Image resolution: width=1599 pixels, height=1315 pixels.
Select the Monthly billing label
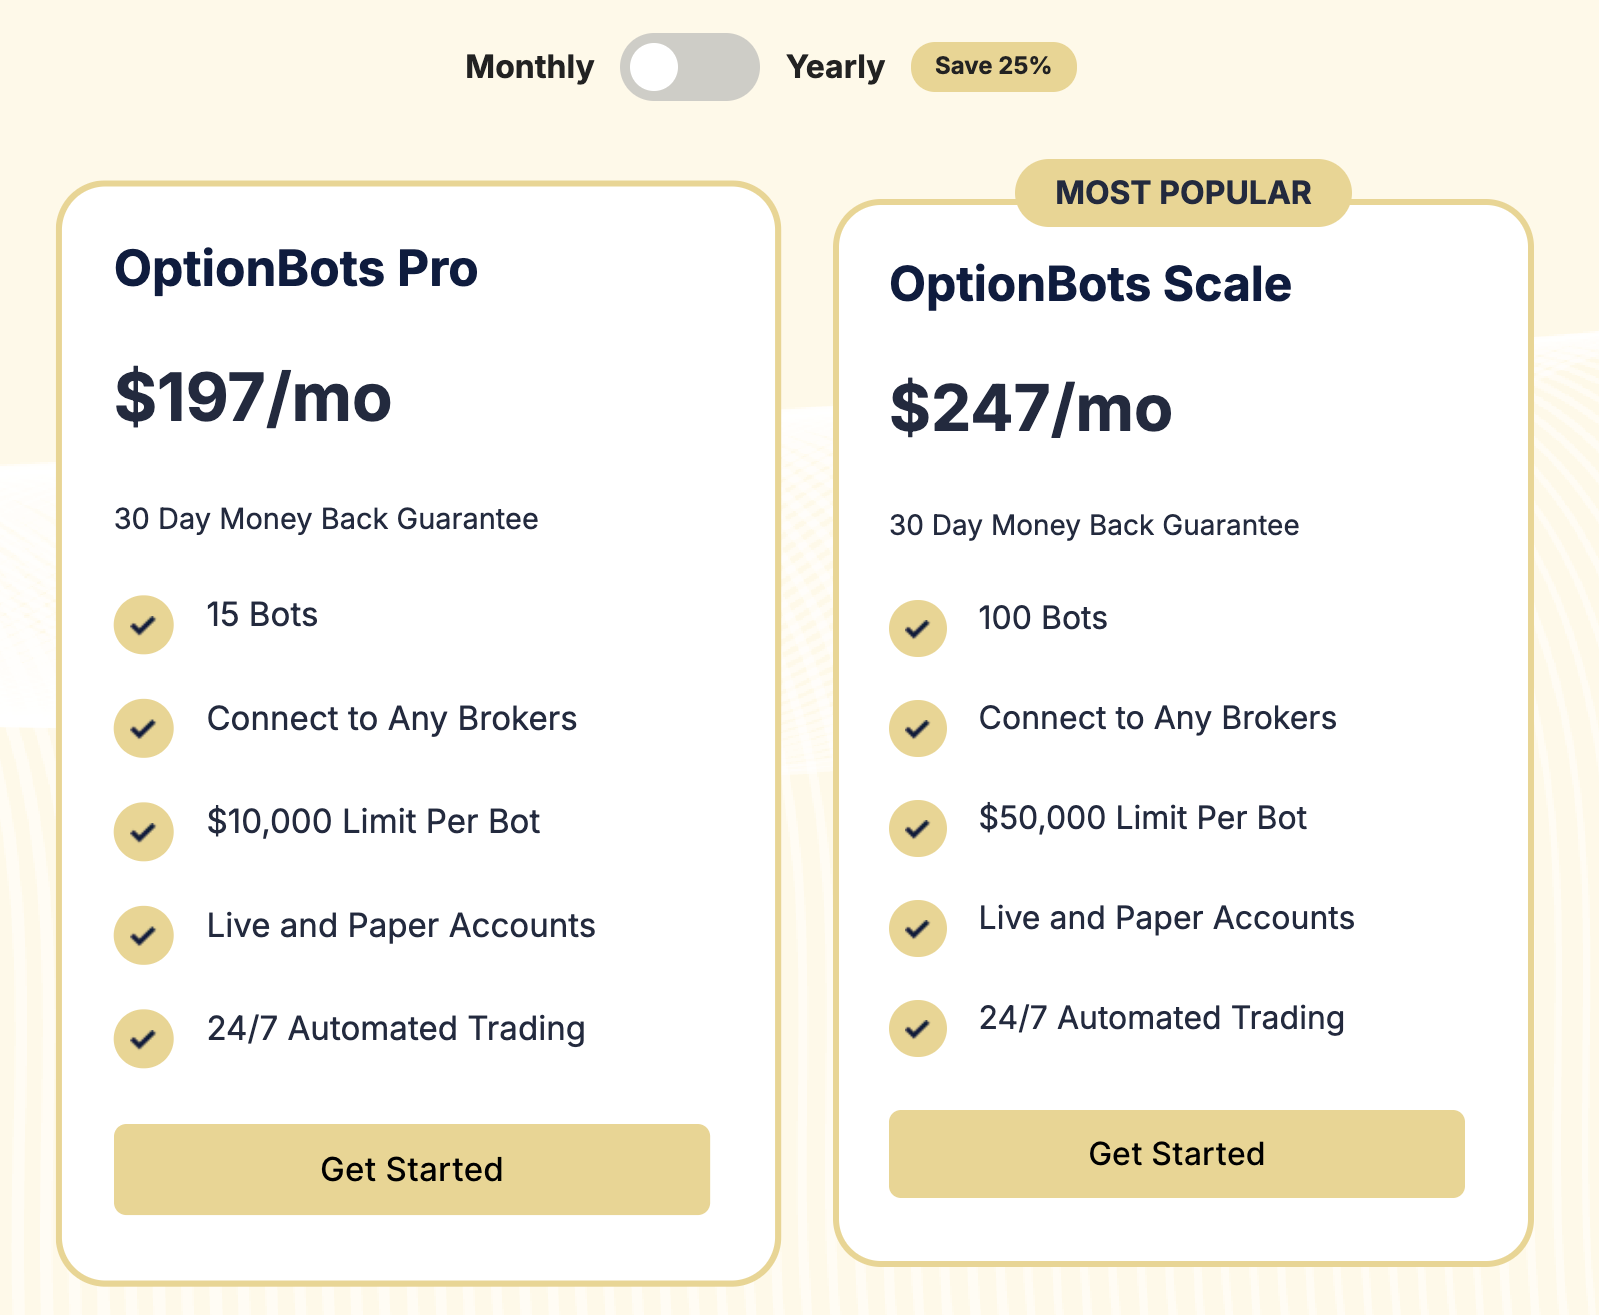tap(529, 67)
